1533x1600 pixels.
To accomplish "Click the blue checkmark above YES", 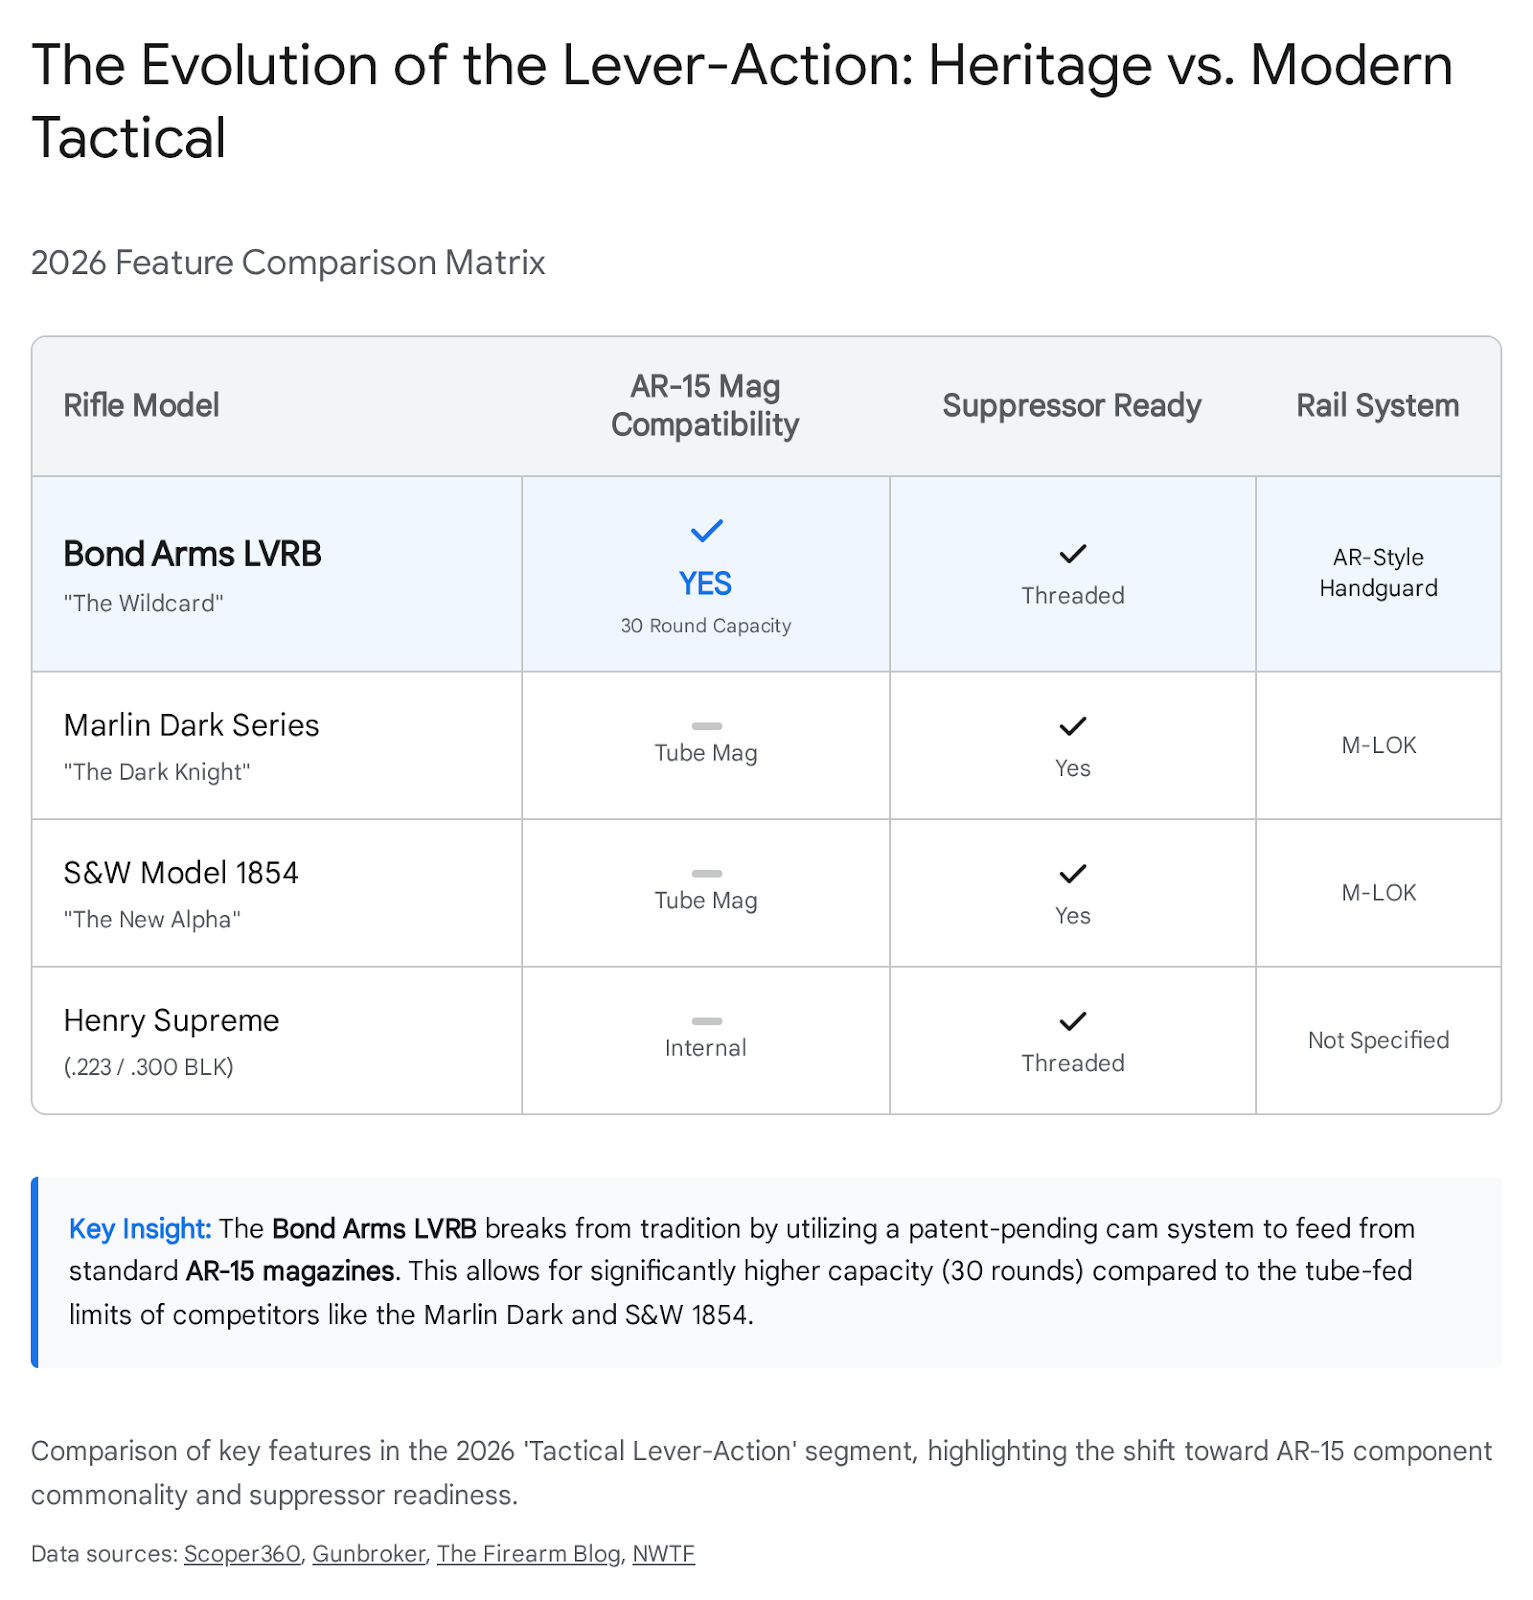I will coord(706,531).
